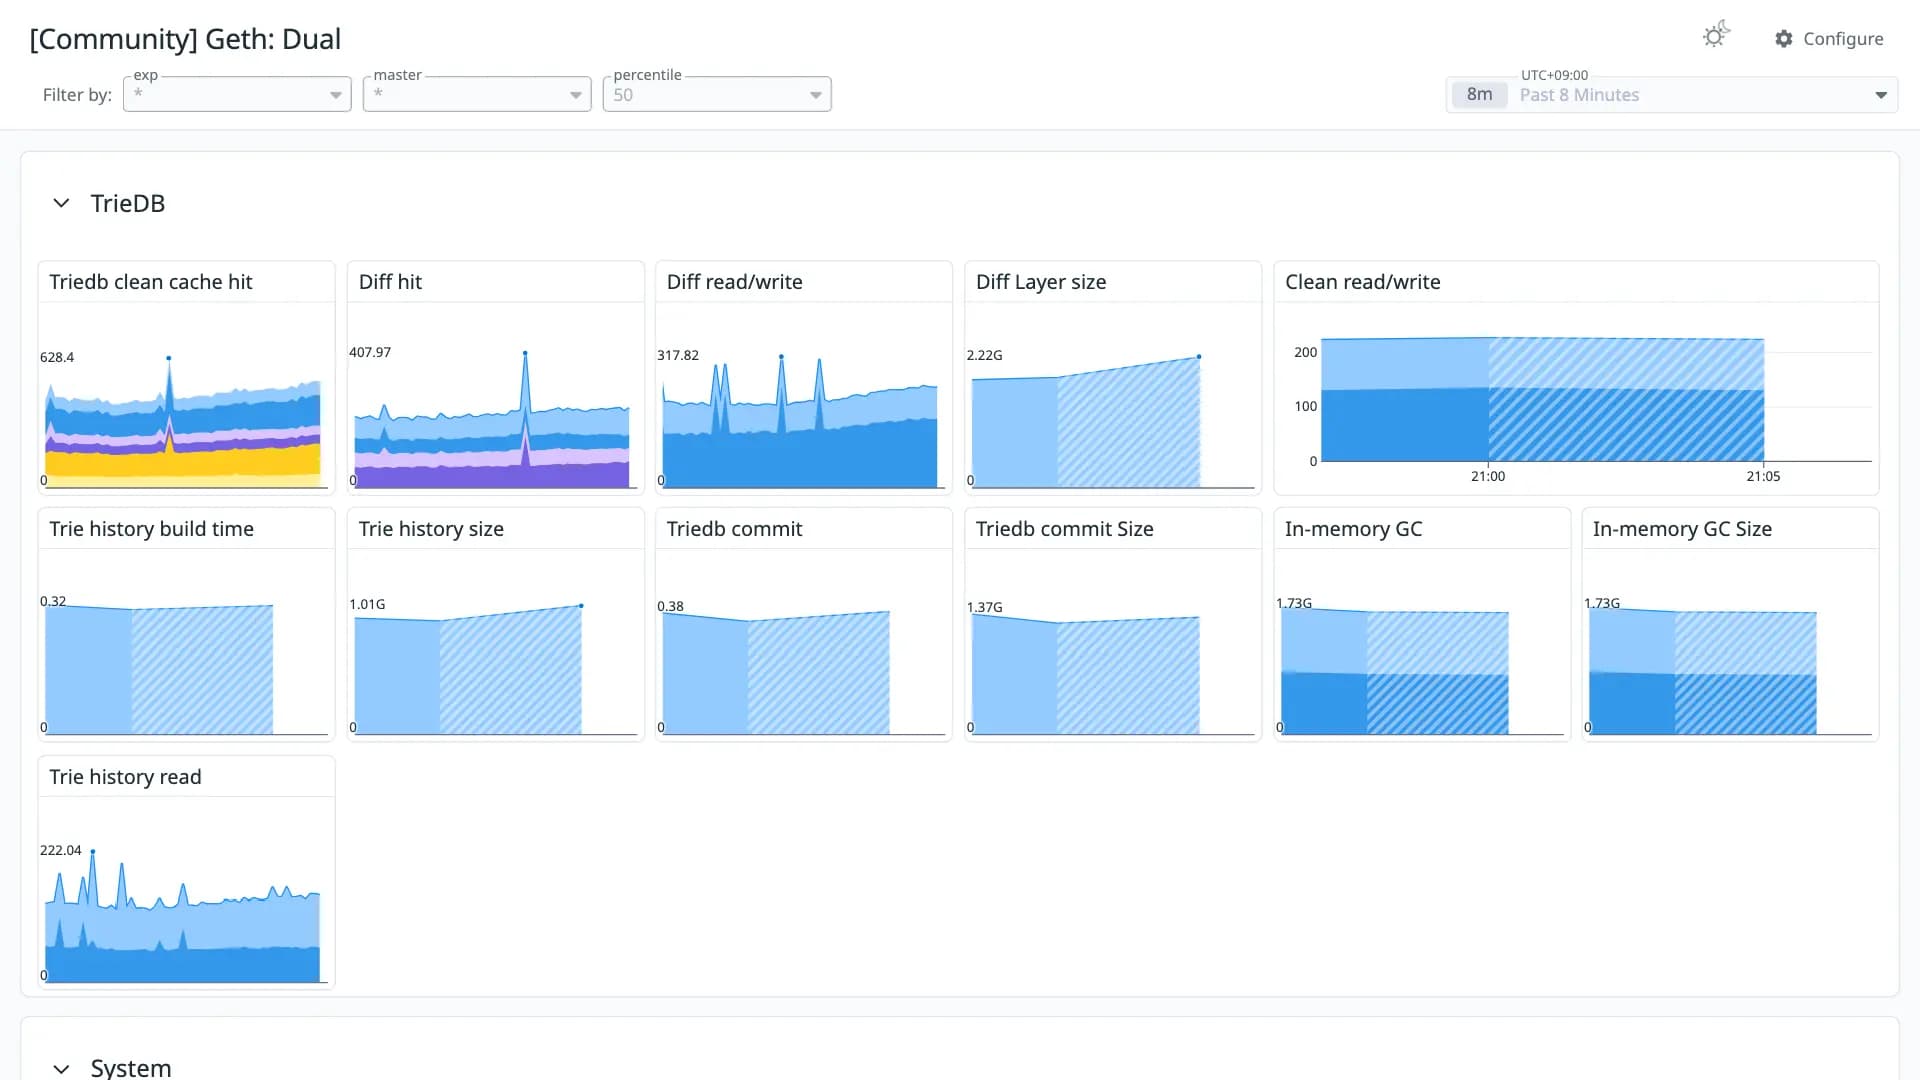Click the Diff hit widget title

tap(390, 282)
